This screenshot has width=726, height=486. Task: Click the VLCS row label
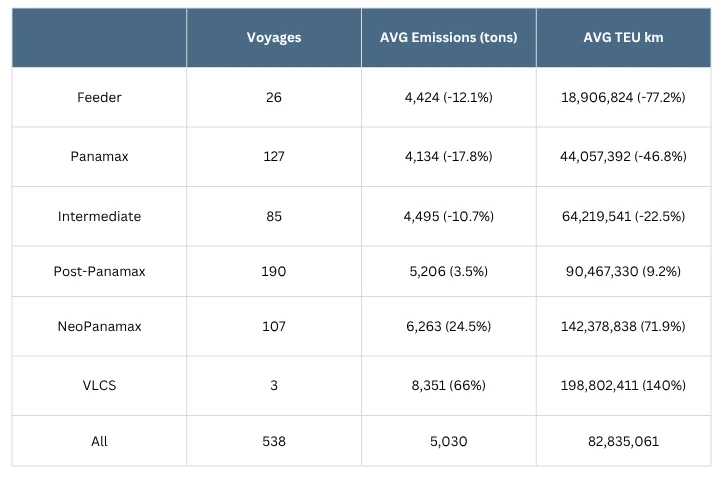point(99,385)
